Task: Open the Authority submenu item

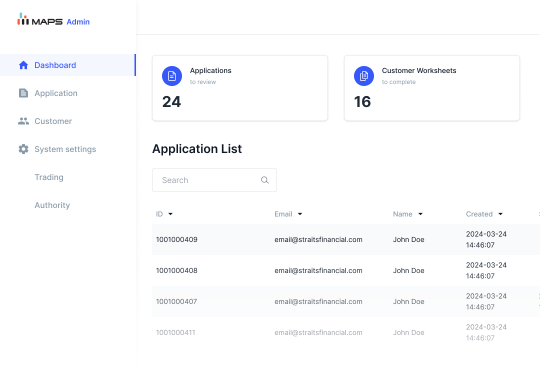Action: (x=52, y=205)
